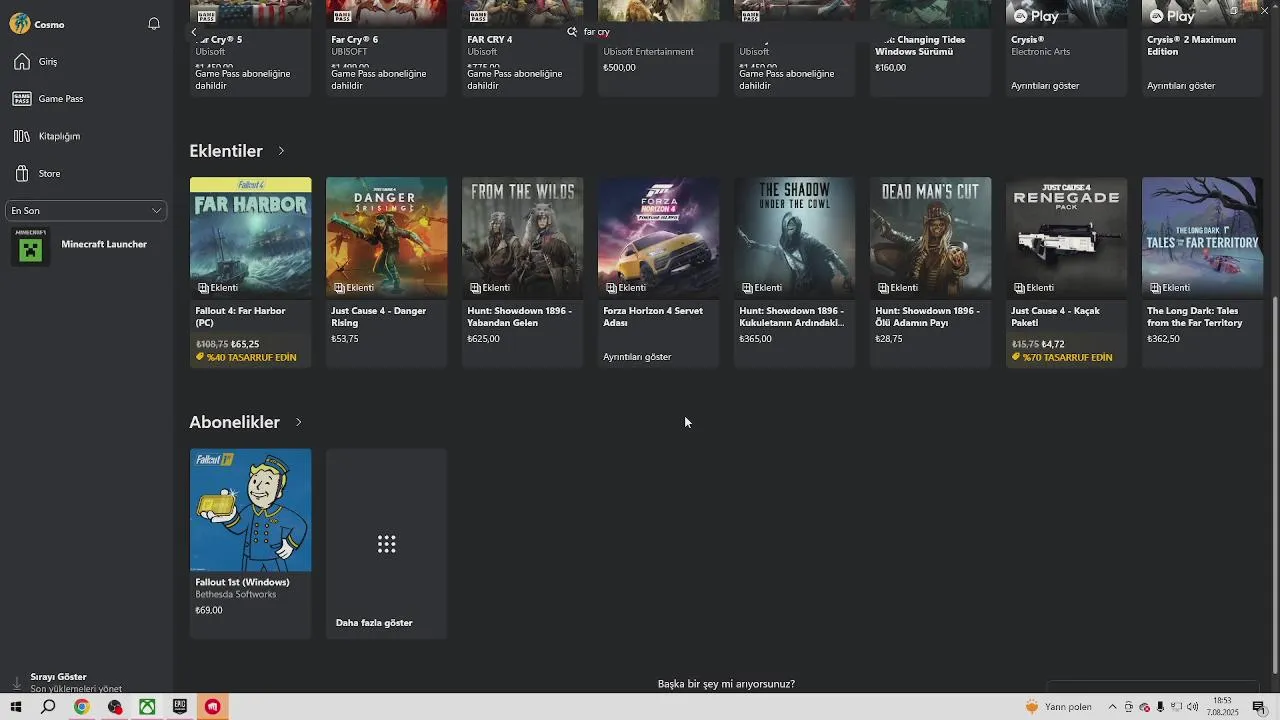This screenshot has height=720, width=1280.
Task: Click the Store shopping bag icon
Action: pos(22,174)
